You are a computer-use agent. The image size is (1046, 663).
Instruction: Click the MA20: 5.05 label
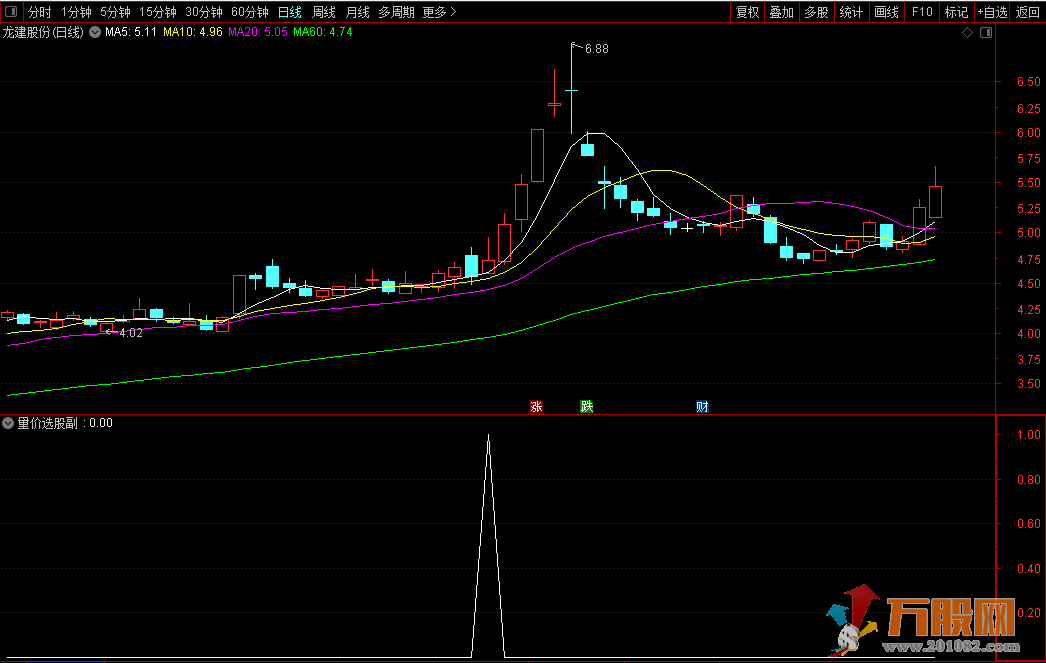tap(258, 32)
